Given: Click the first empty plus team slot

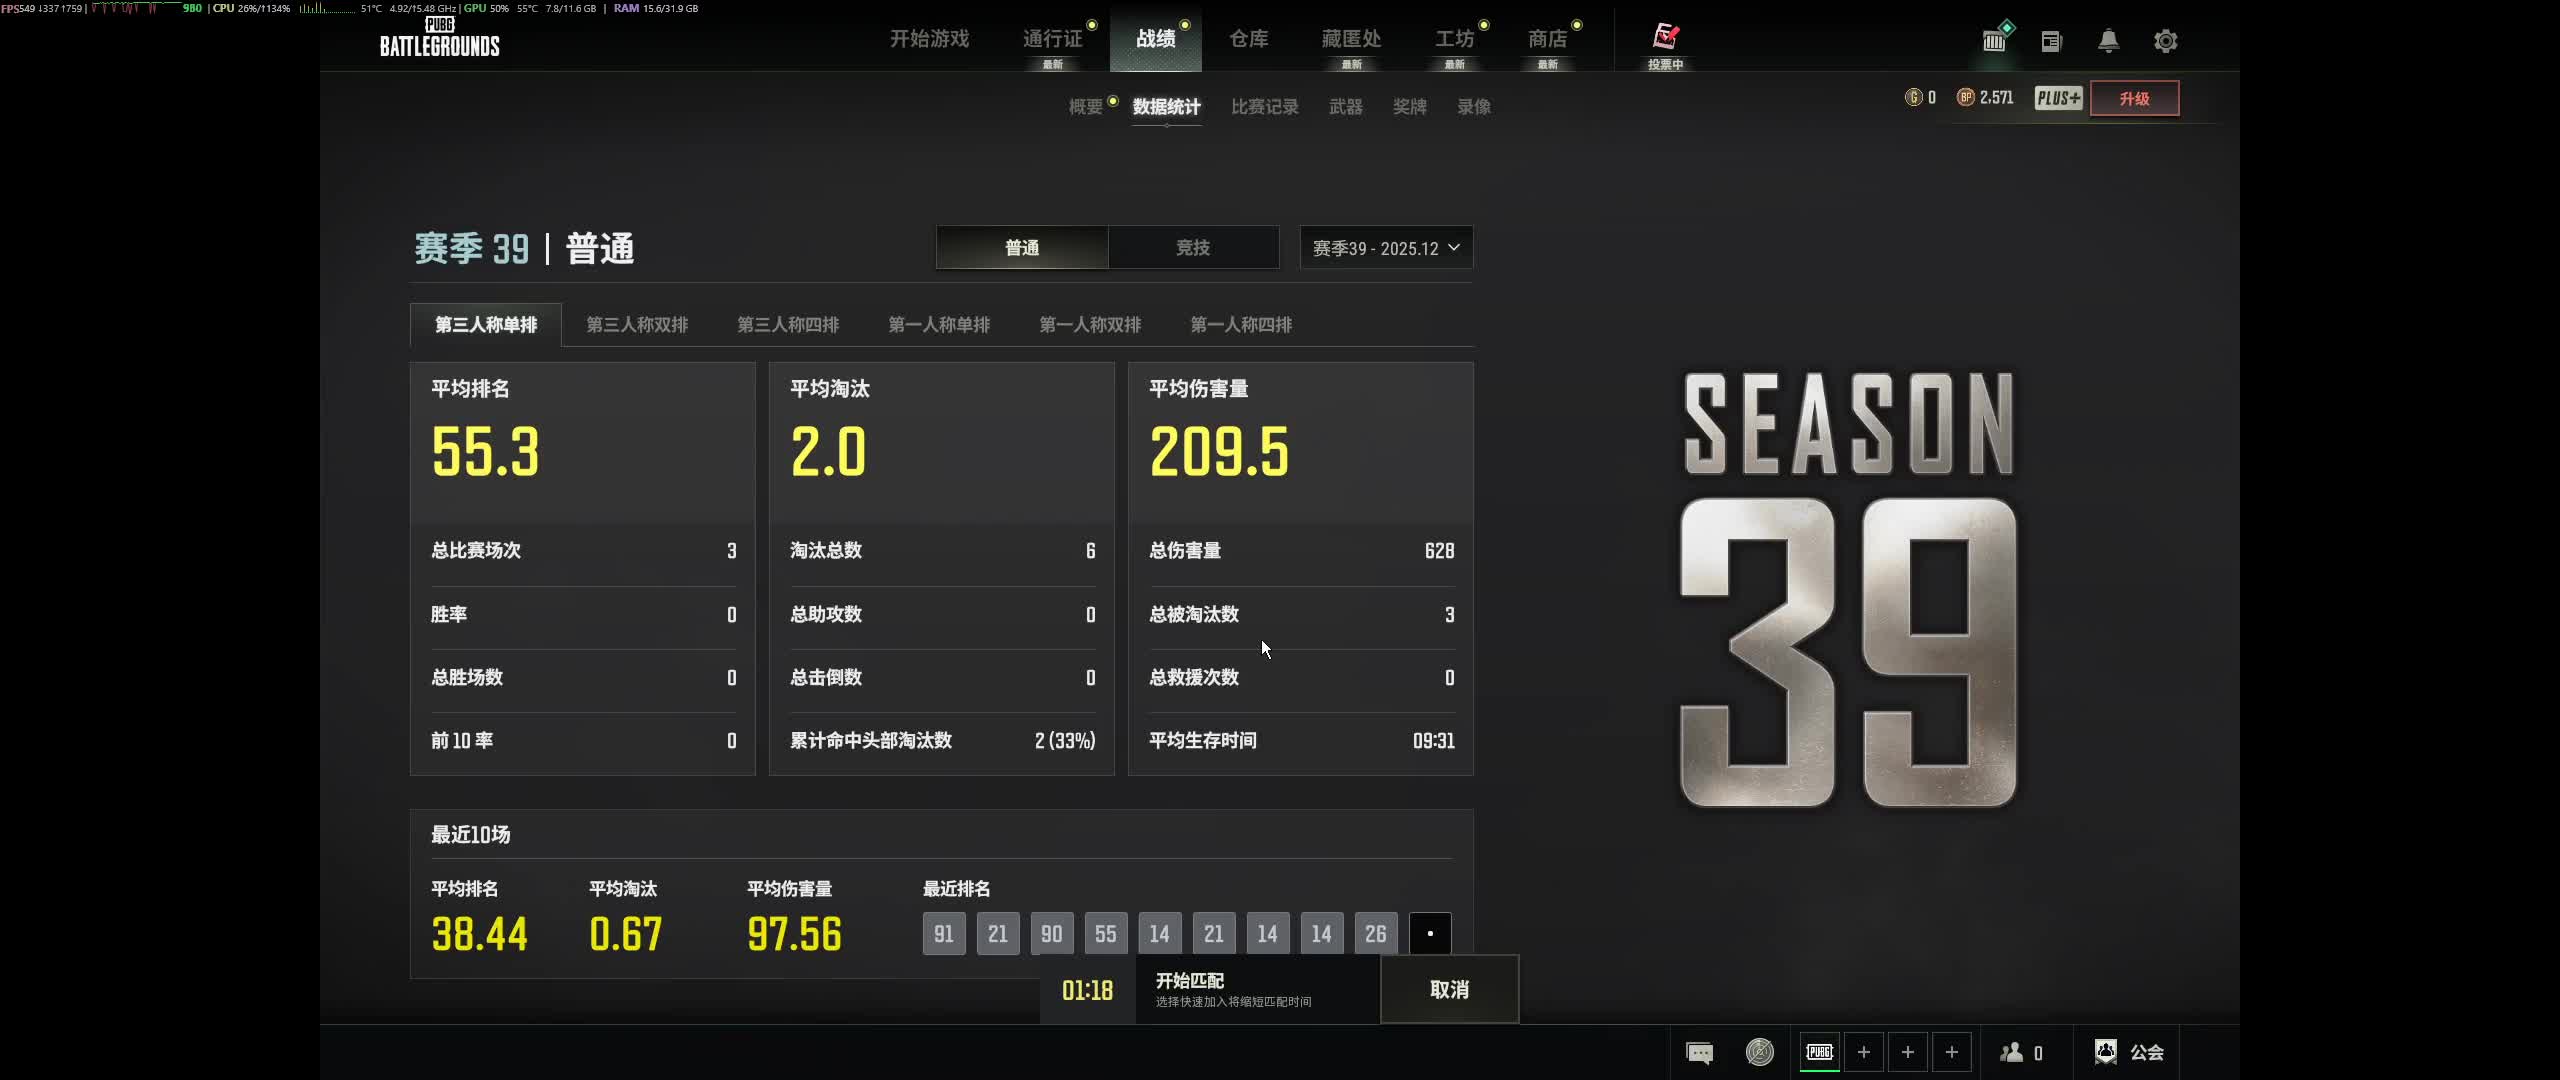Looking at the screenshot, I should point(1863,1052).
